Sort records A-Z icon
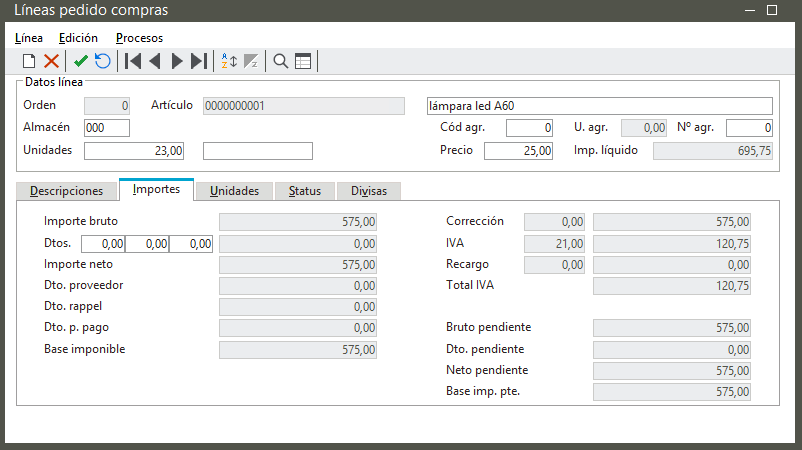This screenshot has width=802, height=450. coord(229,61)
